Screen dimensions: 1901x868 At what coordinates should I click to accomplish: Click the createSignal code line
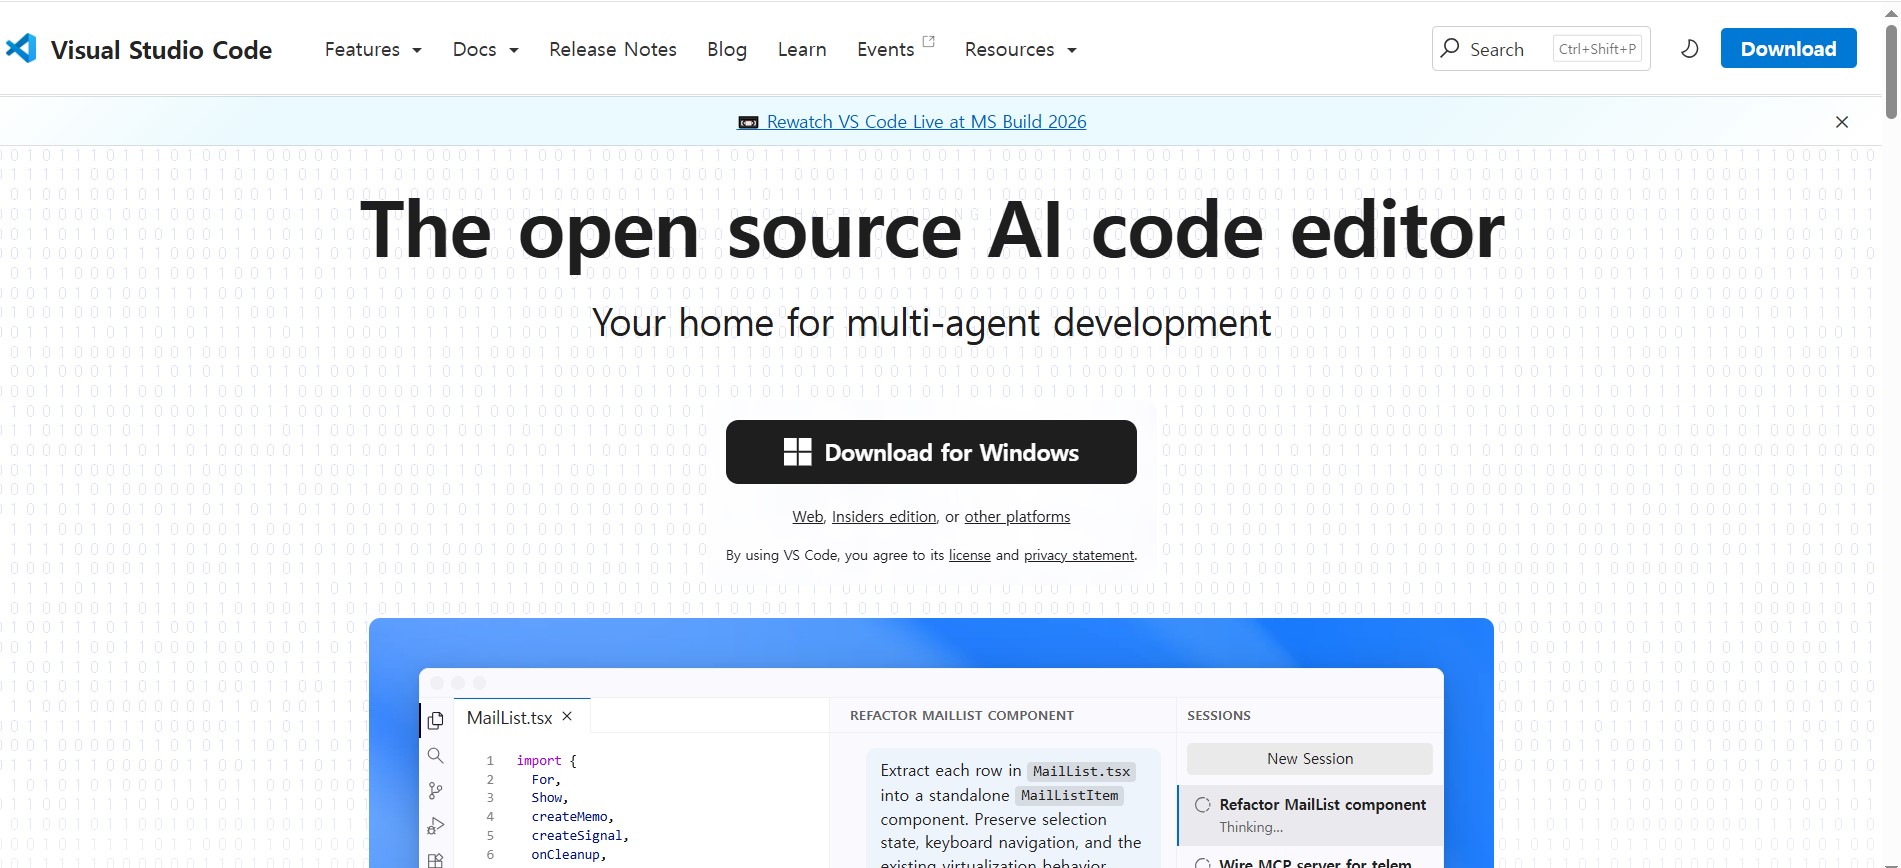coord(580,836)
